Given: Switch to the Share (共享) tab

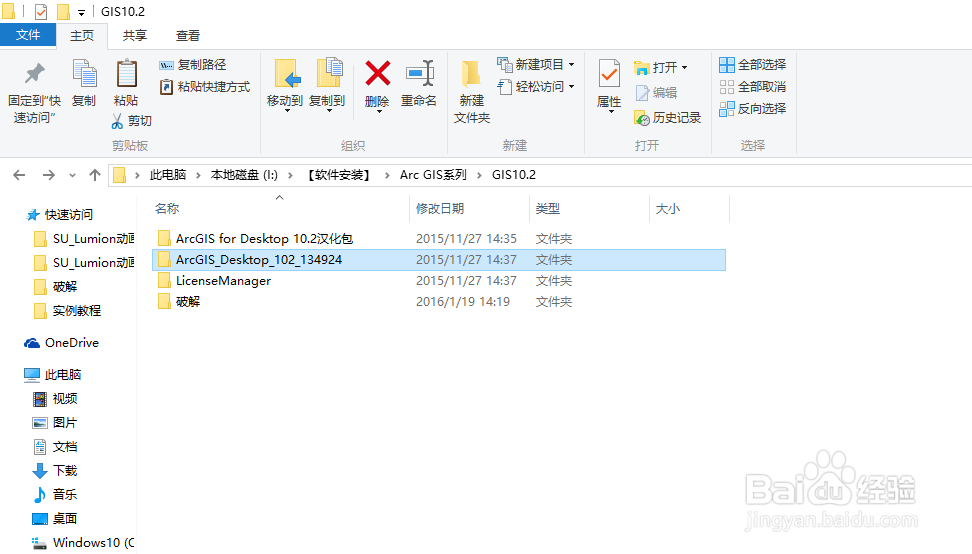Looking at the screenshot, I should click(x=135, y=36).
